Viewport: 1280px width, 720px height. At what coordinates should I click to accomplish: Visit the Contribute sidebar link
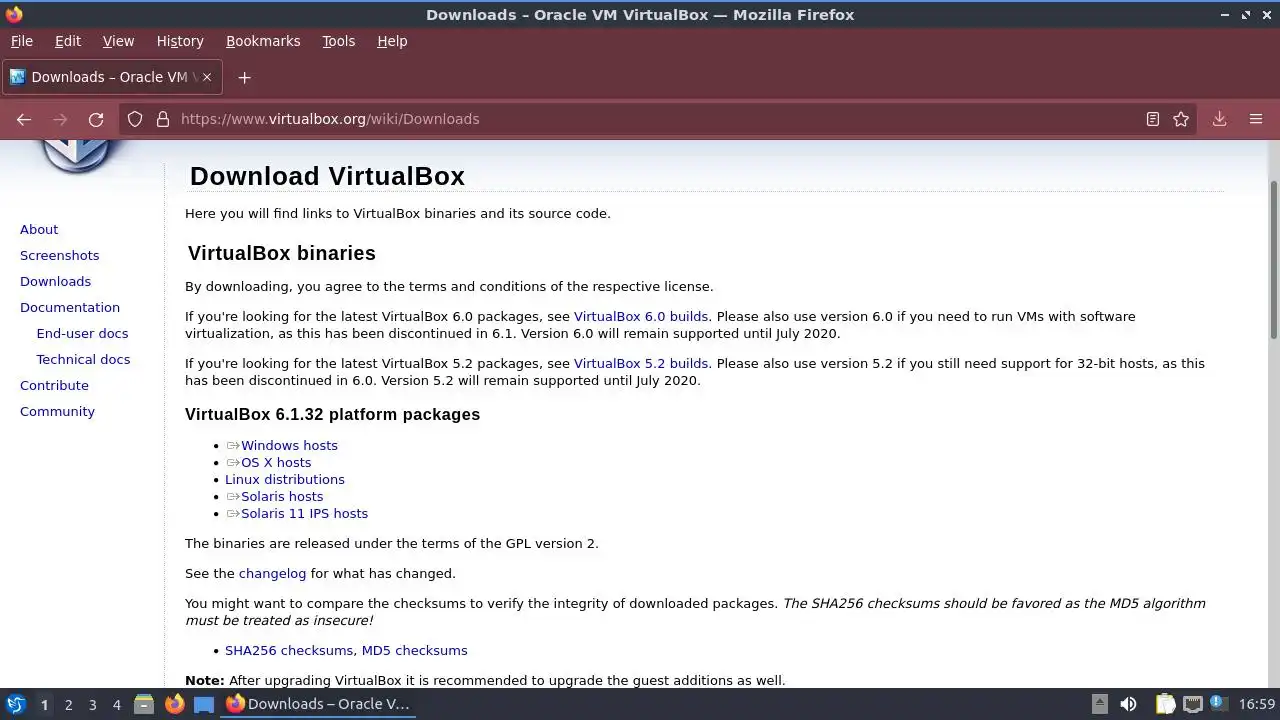point(54,385)
